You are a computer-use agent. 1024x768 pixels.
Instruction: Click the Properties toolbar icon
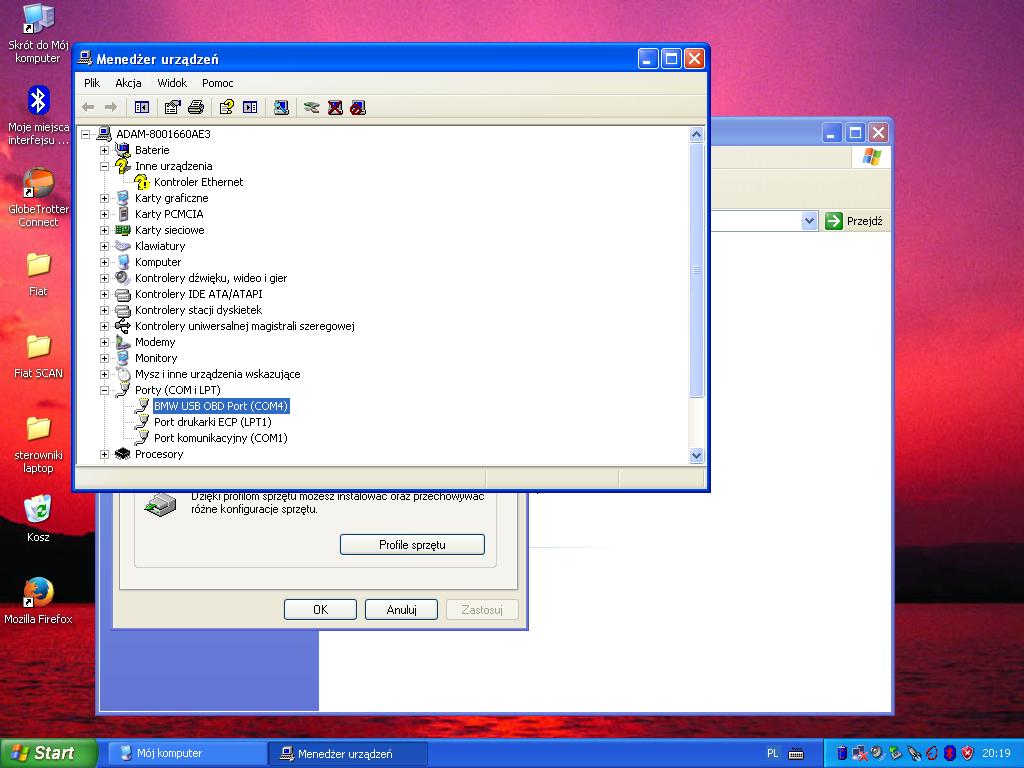coord(172,107)
